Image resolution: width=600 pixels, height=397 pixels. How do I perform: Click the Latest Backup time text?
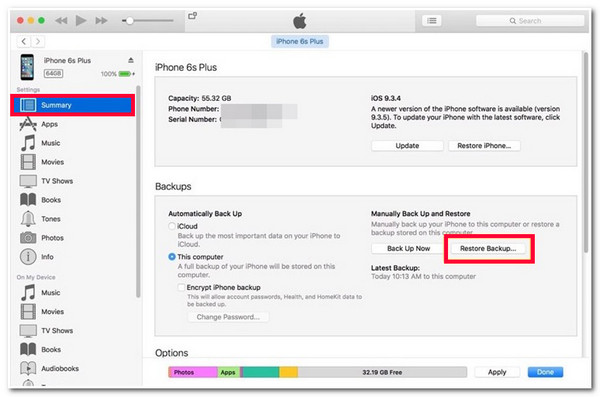(x=423, y=276)
